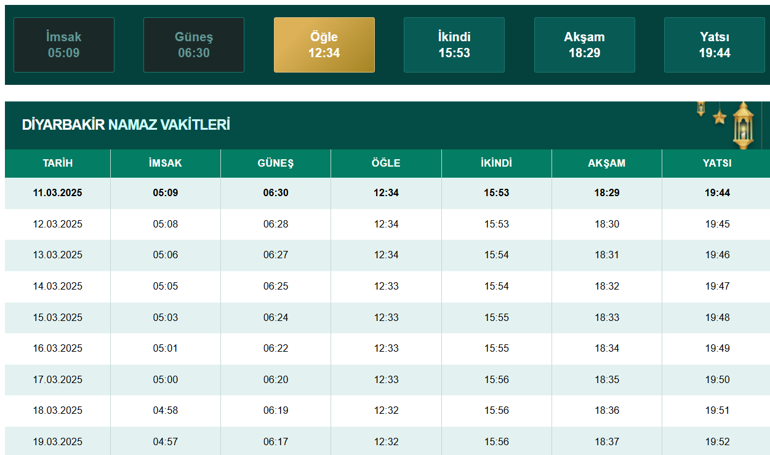Click the DİYARBAKİR NAMAZ VAKİTLERİ heading
Viewport: 770px width, 455px height.
126,125
